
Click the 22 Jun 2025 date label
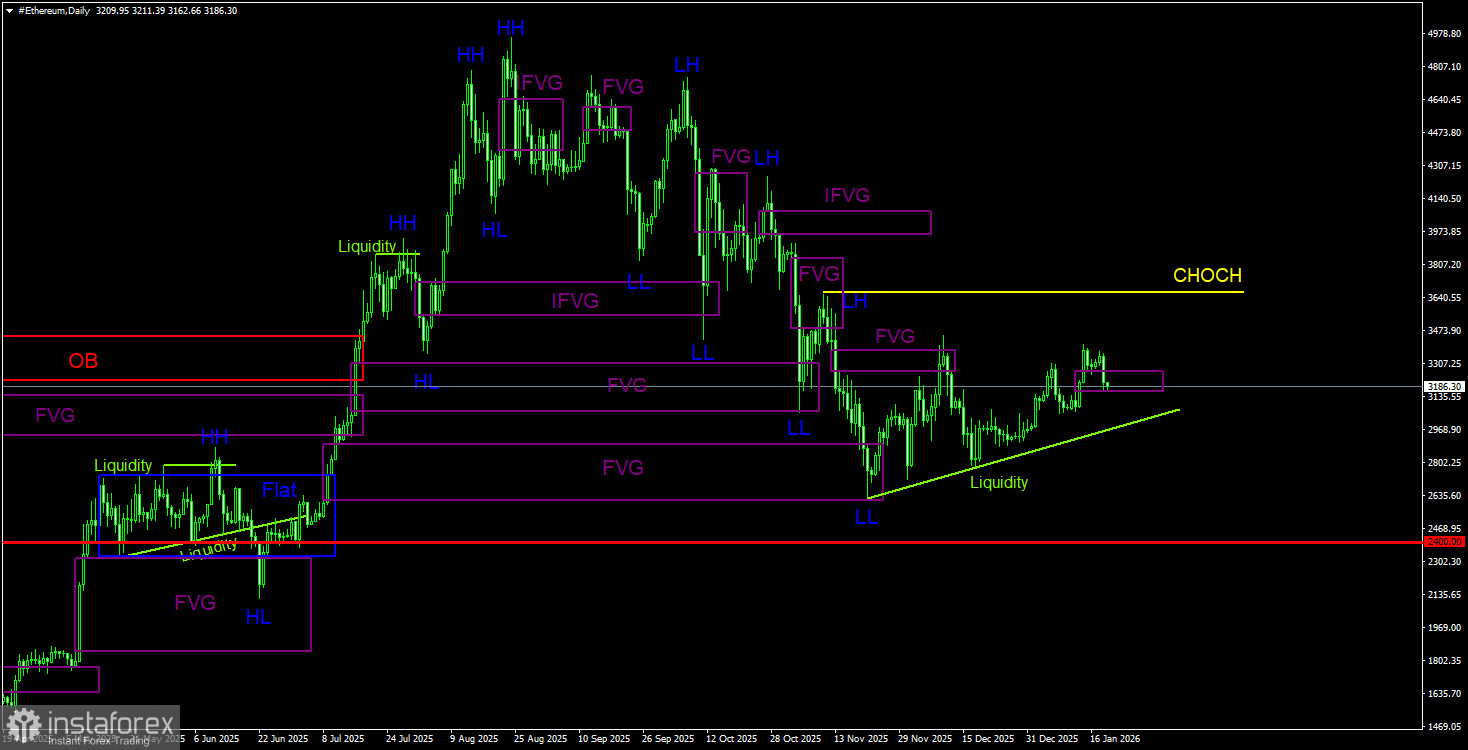283,739
